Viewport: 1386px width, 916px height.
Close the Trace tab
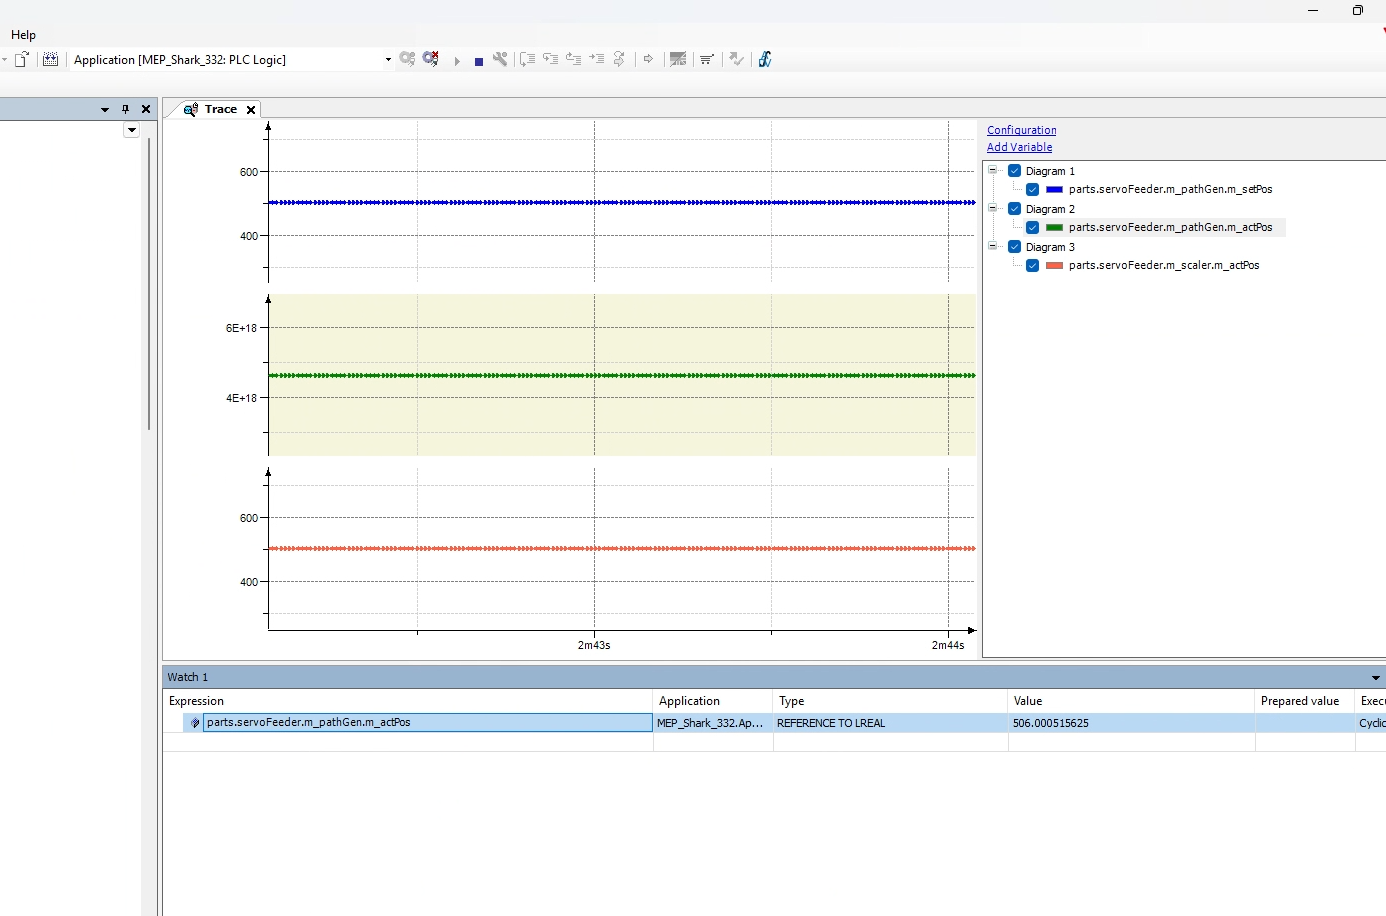[251, 110]
